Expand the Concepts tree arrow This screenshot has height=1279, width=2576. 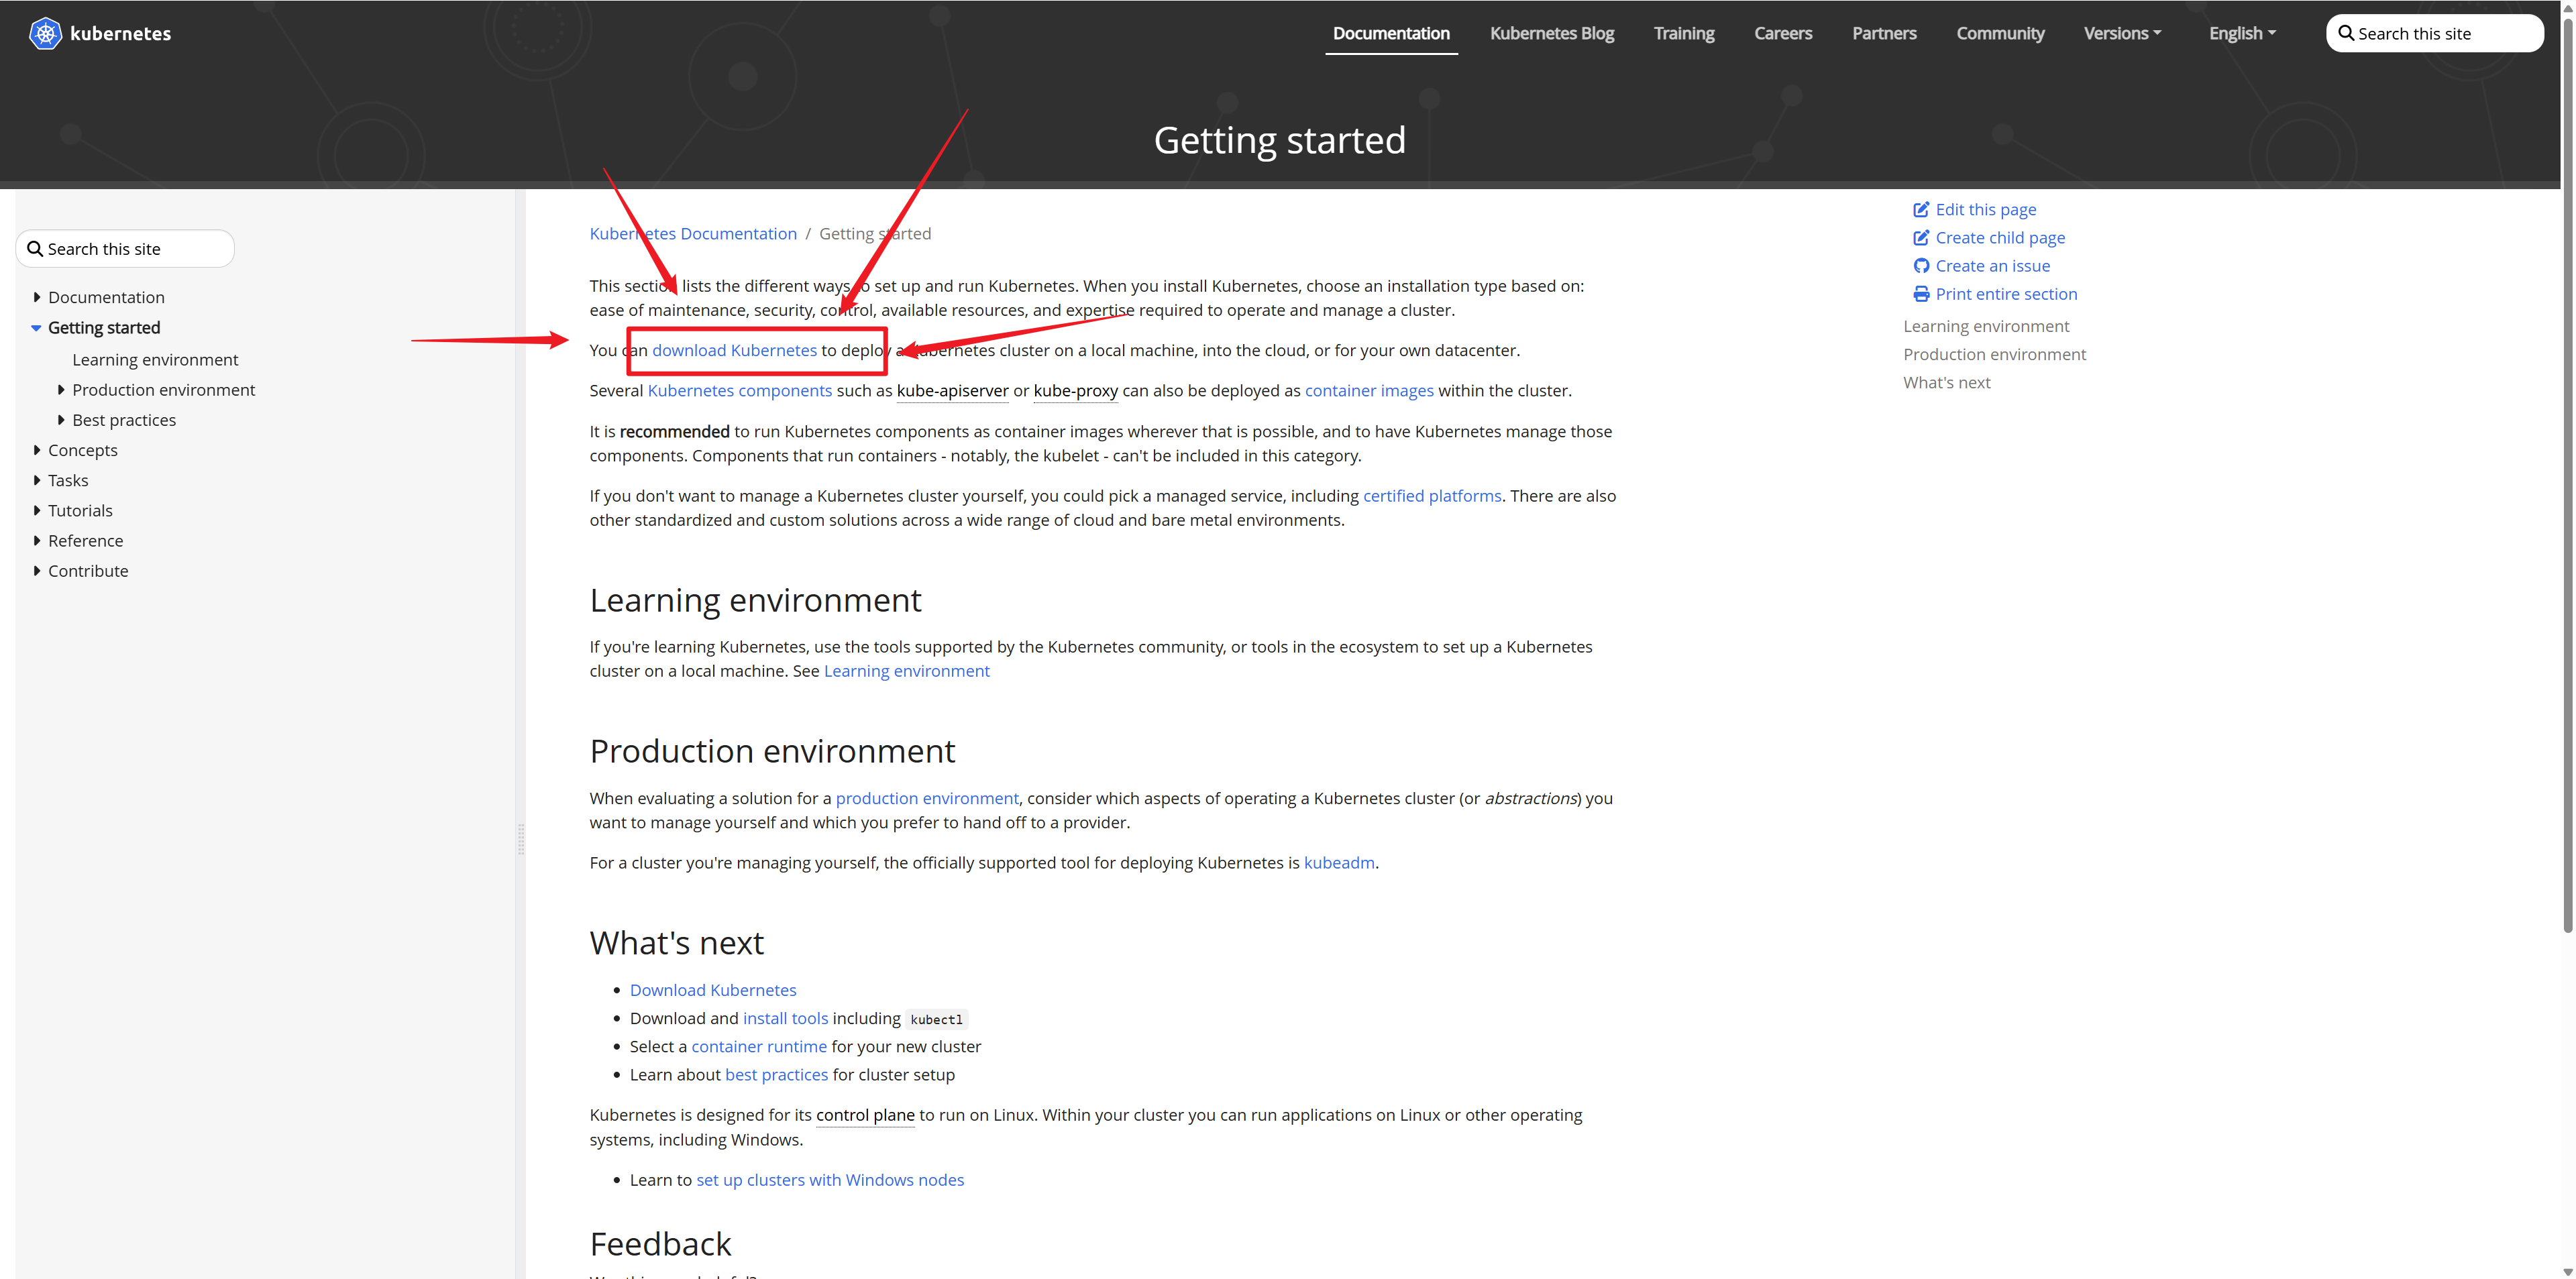click(x=37, y=450)
